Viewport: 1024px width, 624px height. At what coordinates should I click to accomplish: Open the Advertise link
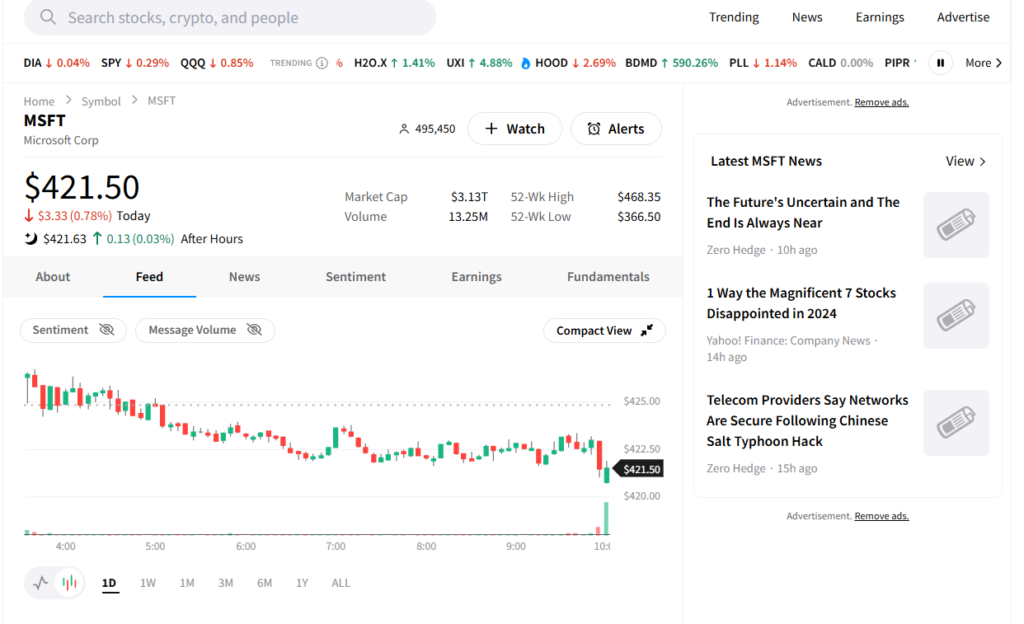[x=963, y=17]
